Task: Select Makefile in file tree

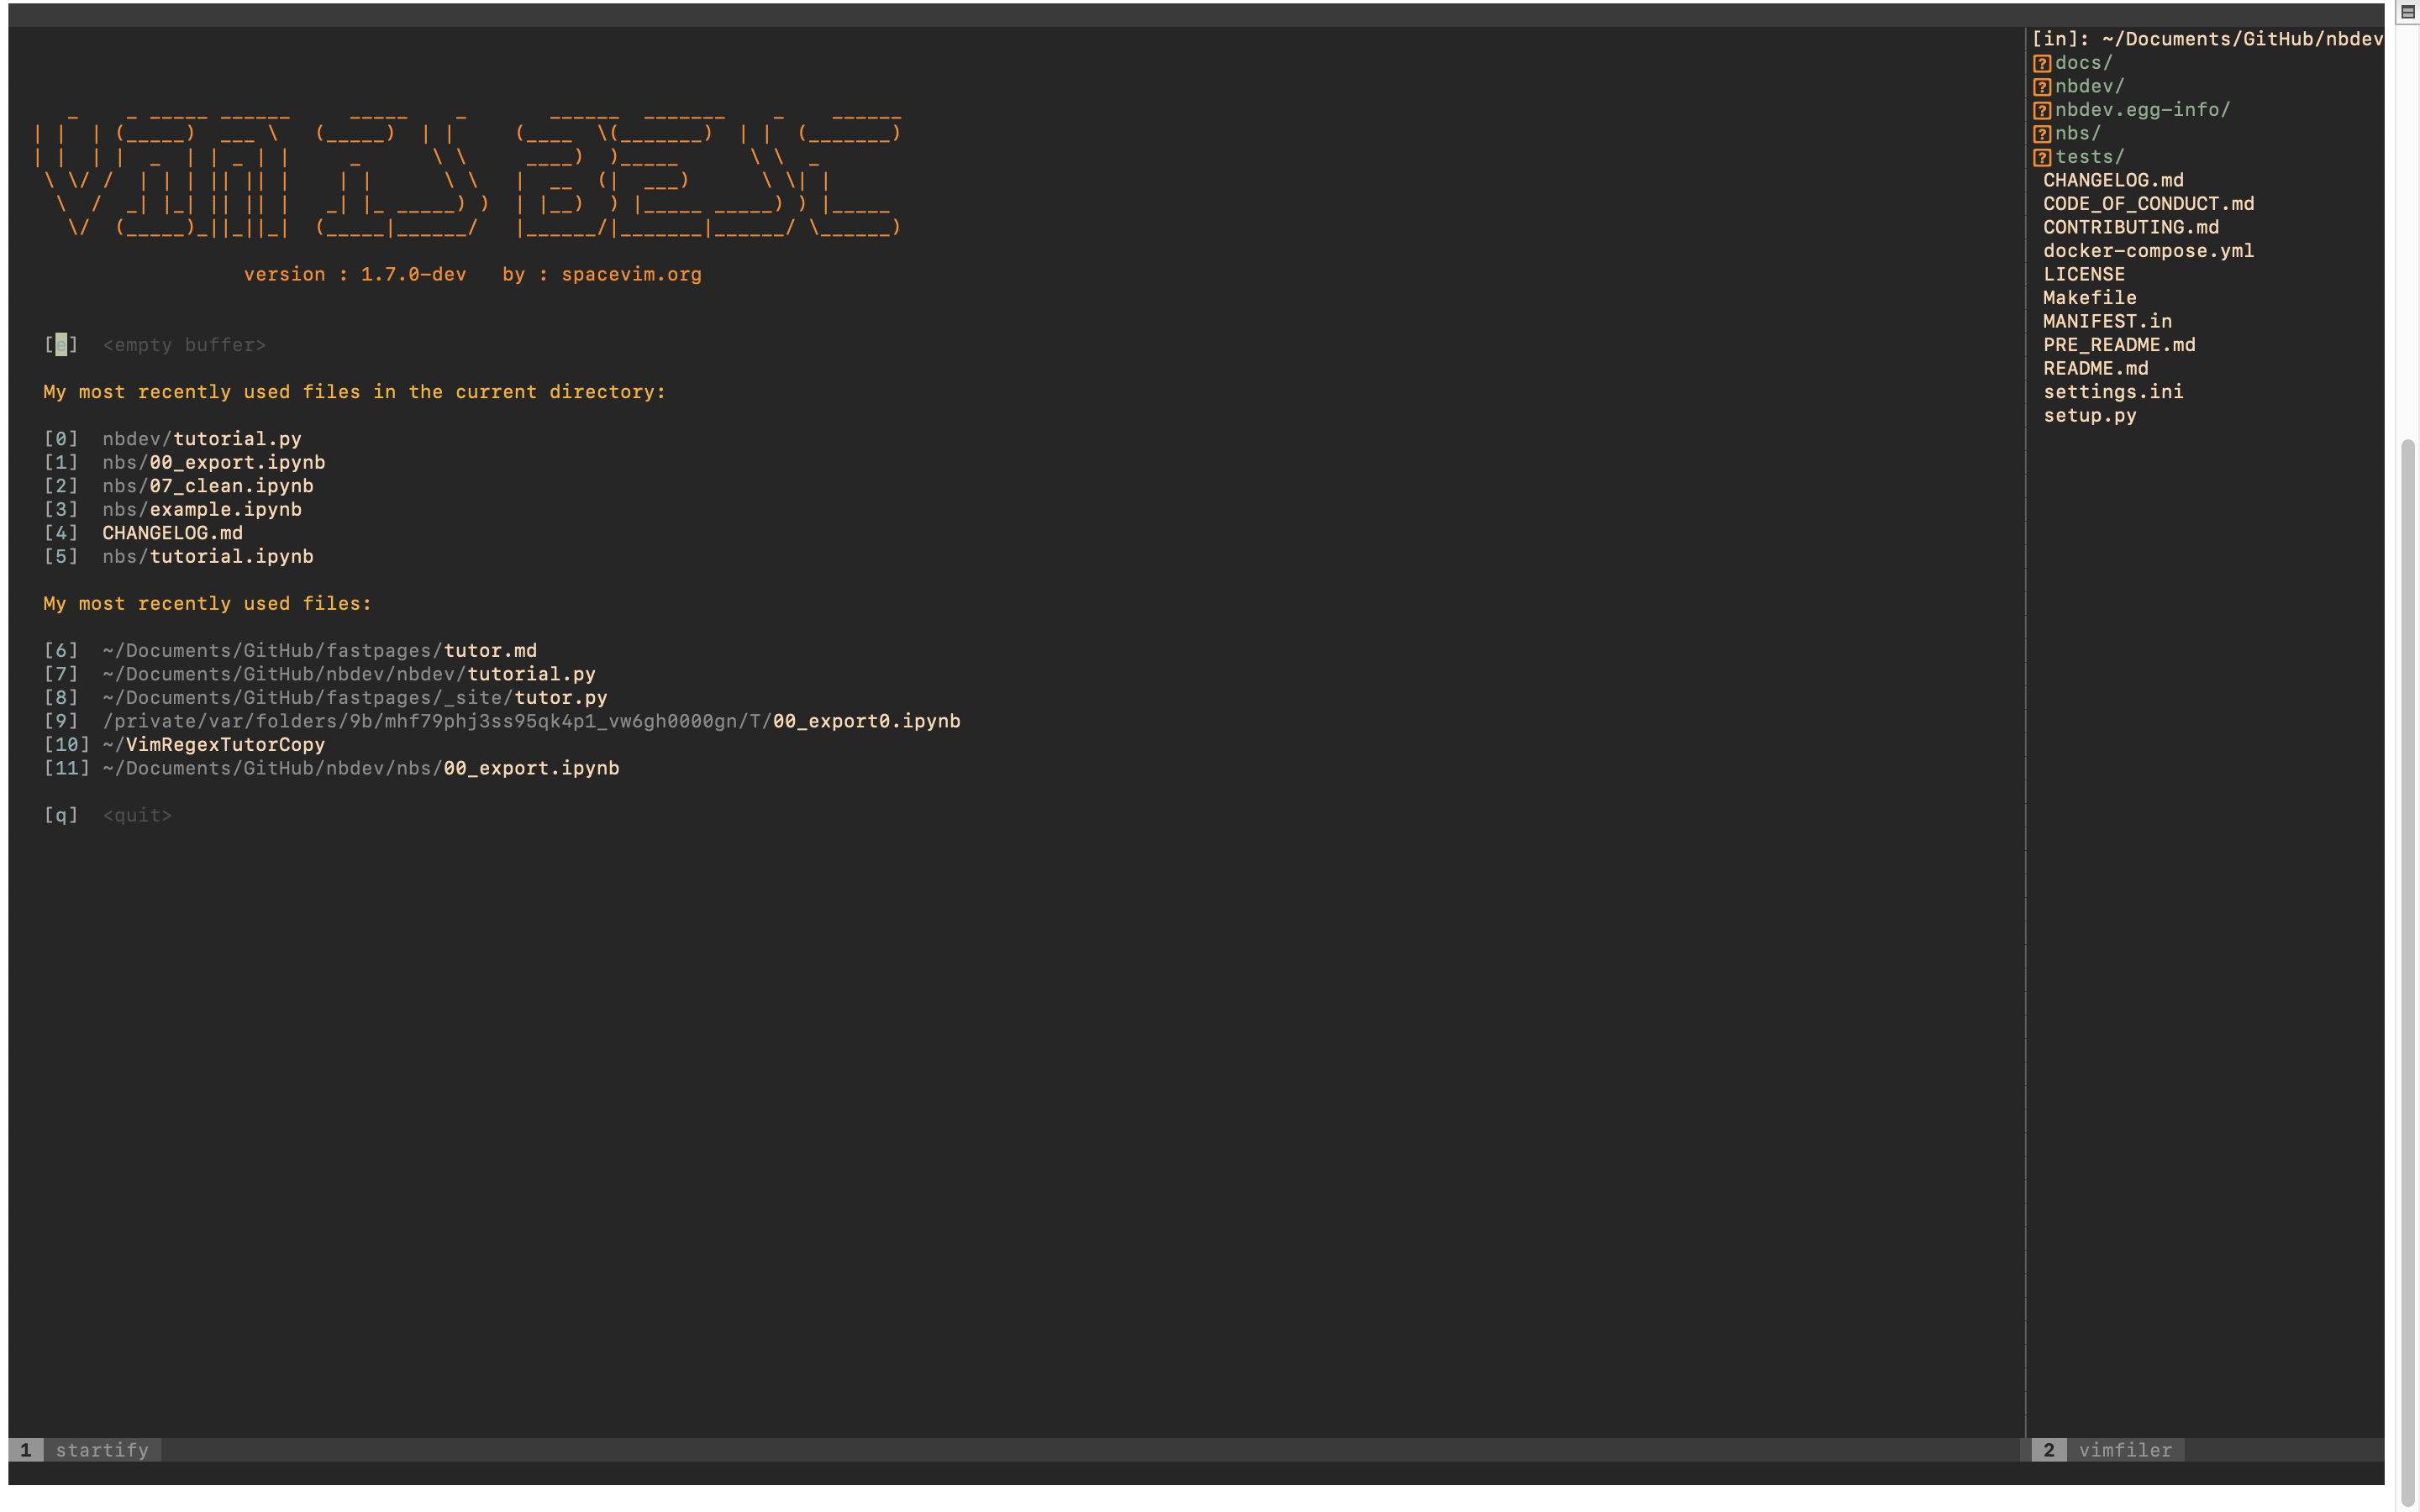Action: coord(2090,298)
